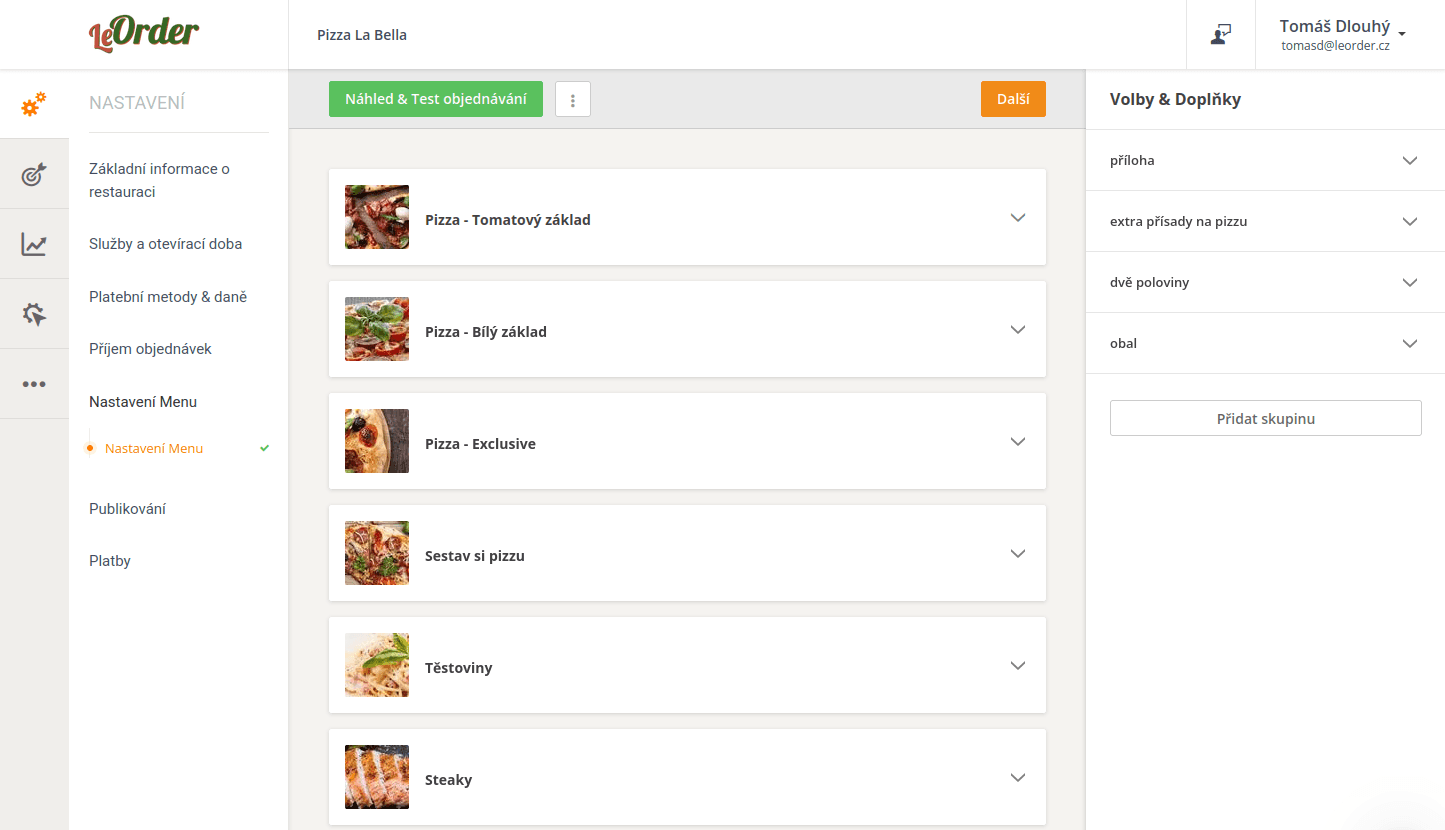Open the three-dots more sidebar icon

[34, 384]
